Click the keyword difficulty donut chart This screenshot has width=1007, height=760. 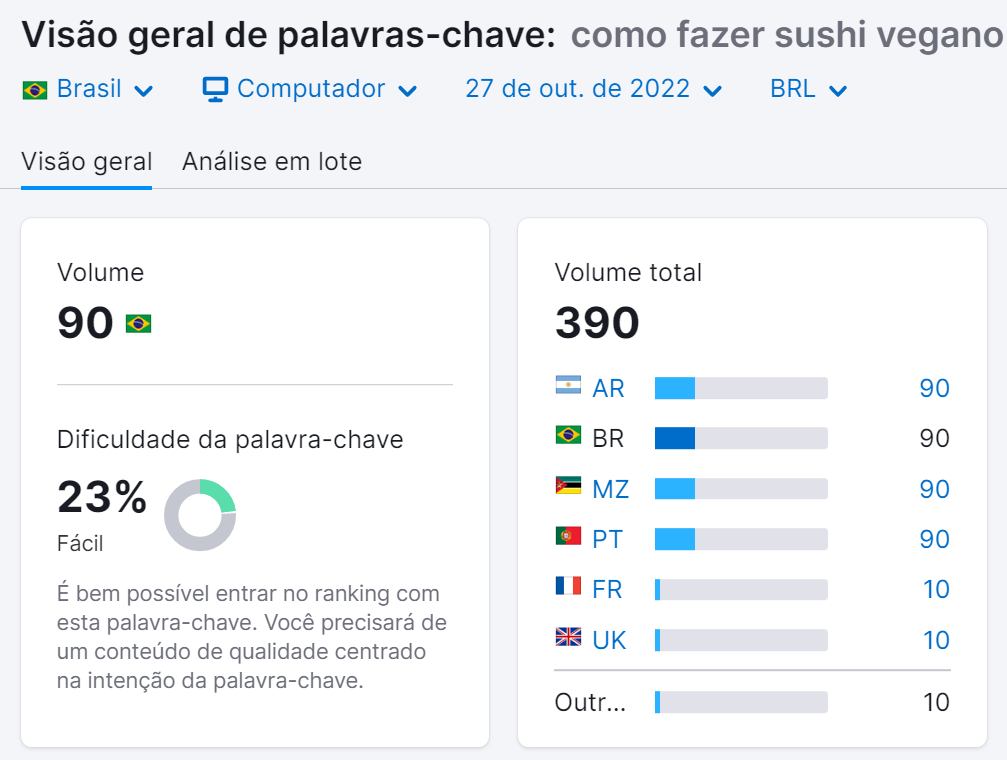pyautogui.click(x=200, y=513)
